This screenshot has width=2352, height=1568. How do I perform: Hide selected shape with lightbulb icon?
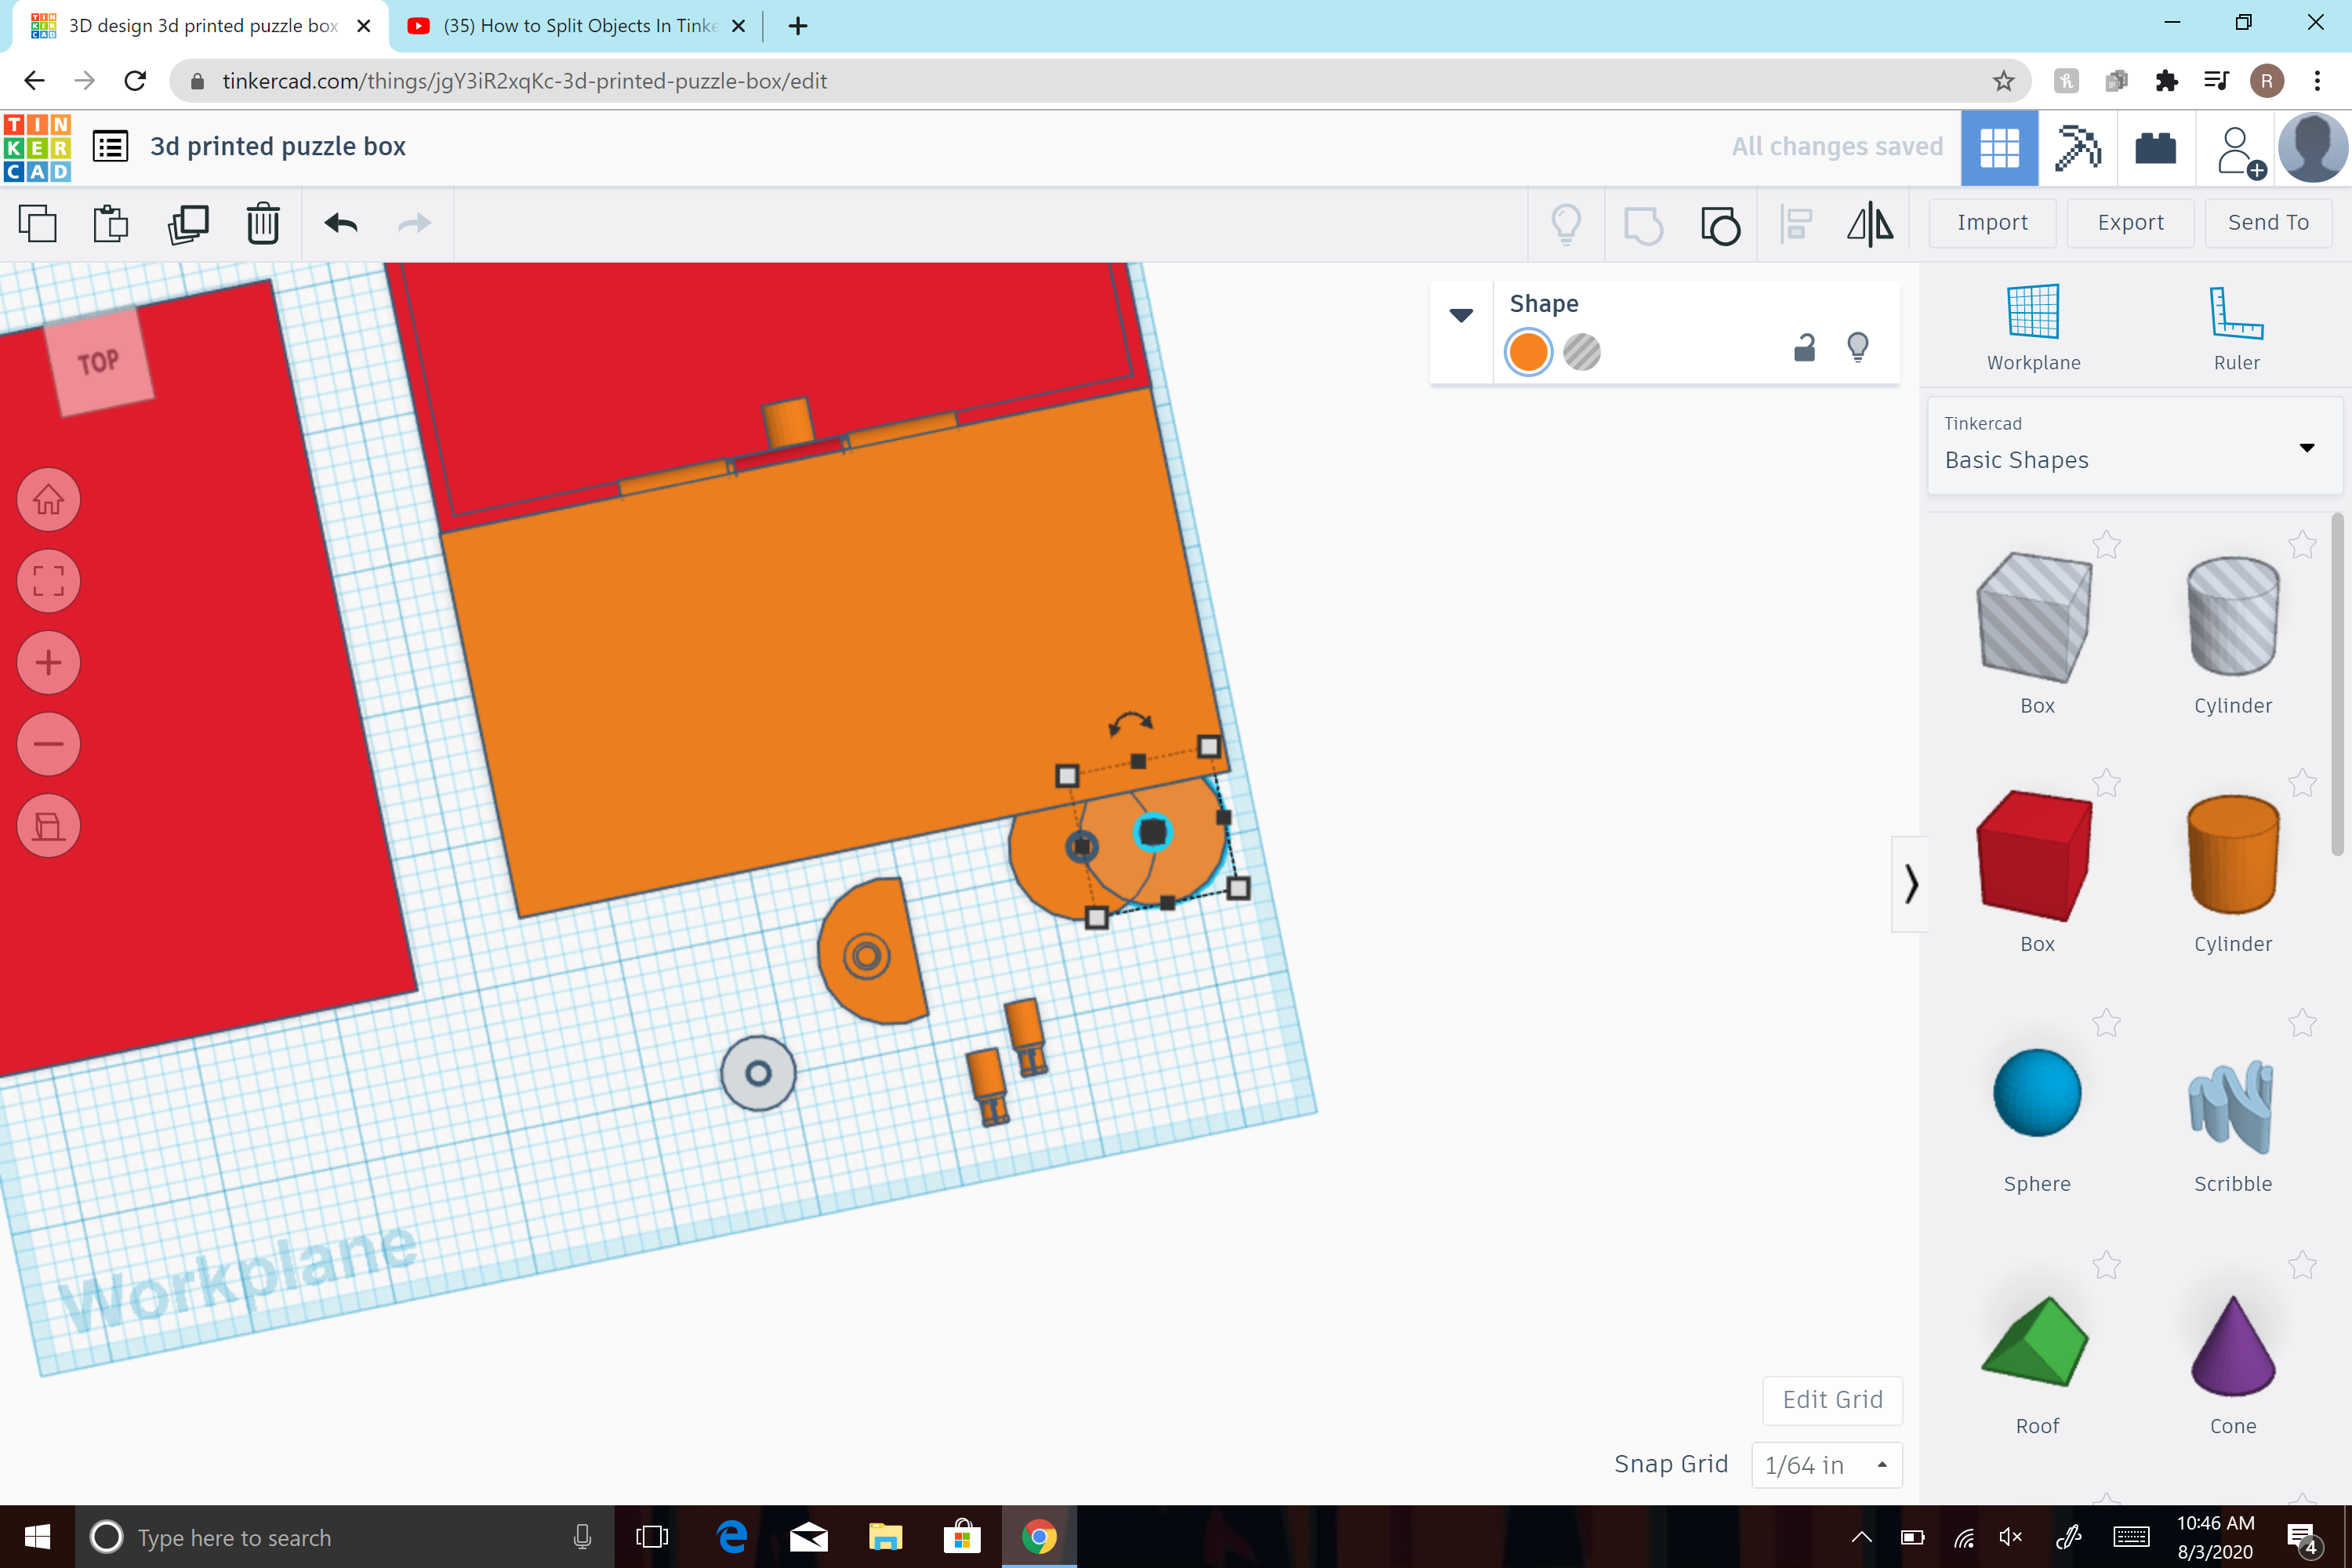click(1858, 347)
